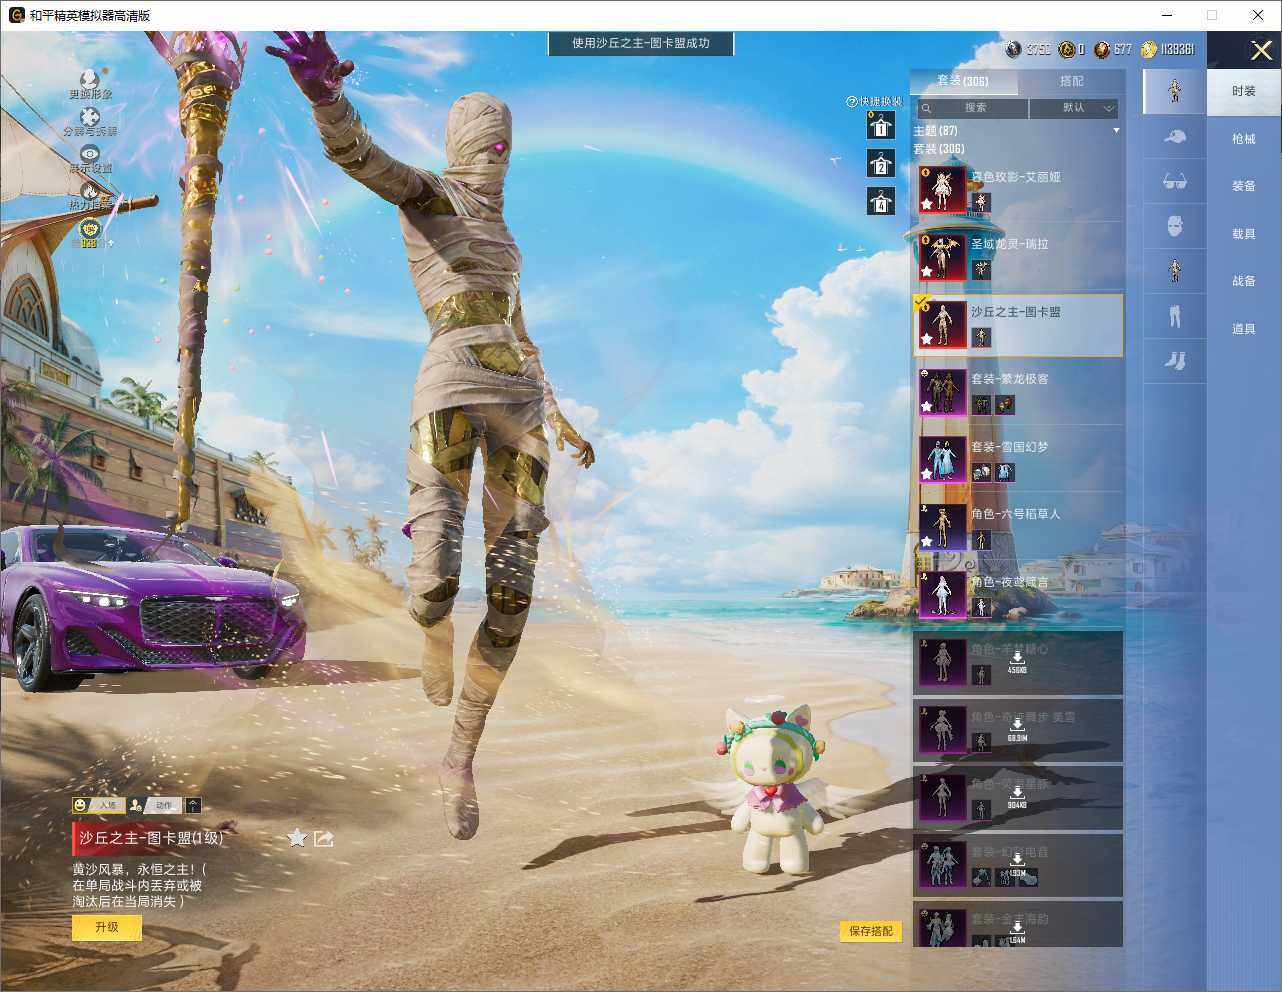Viewport: 1282px width, 992px height.
Task: Download the 1.64M outfit set
Action: 1017,931
